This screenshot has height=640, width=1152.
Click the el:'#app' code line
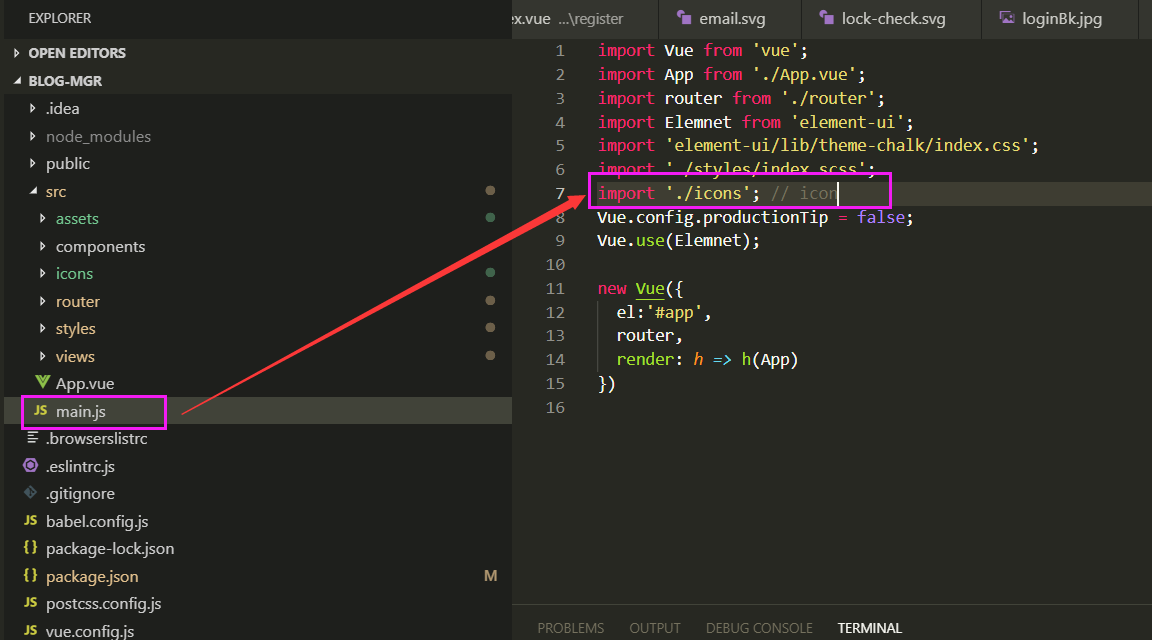click(664, 312)
